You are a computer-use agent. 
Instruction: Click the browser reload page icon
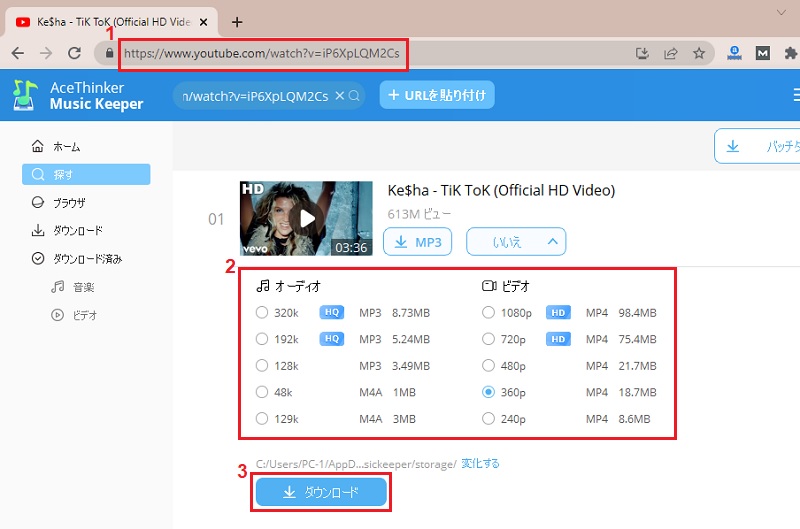74,54
